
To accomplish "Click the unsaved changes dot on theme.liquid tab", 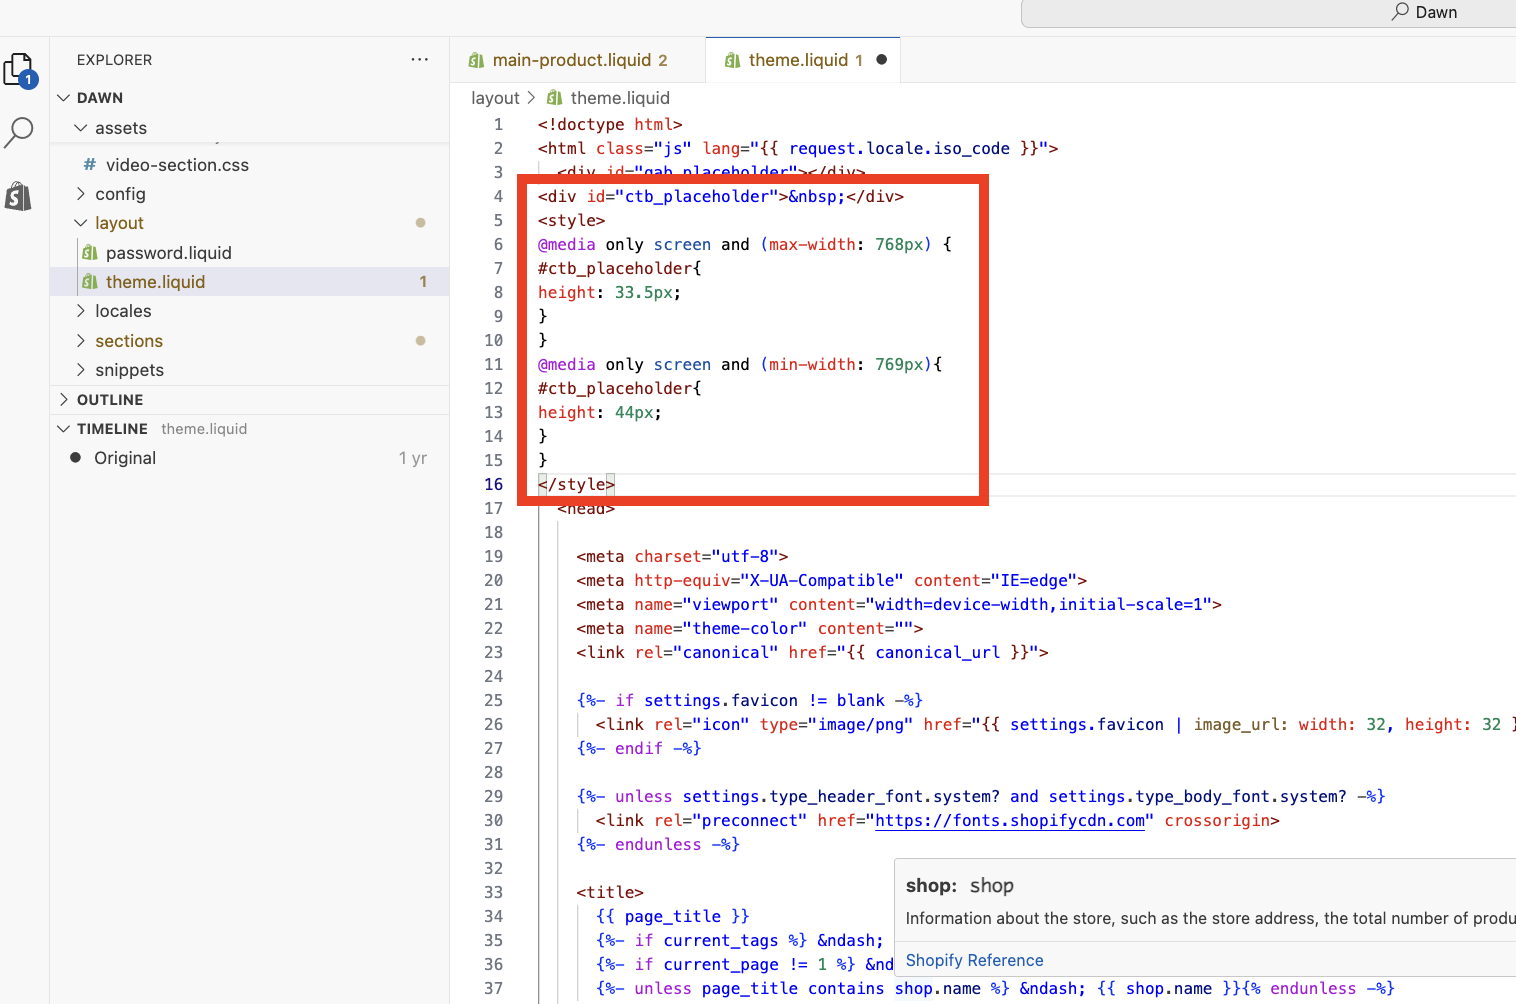I will [x=881, y=60].
